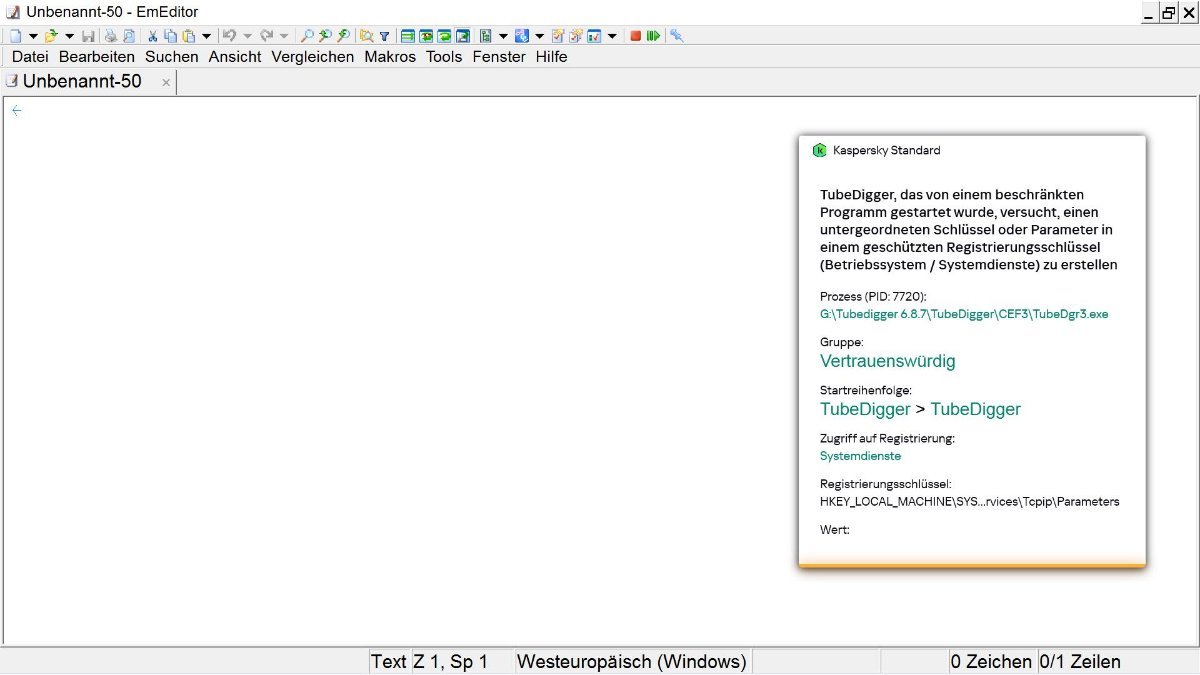Expand the Paste dropdown arrow
Image resolution: width=1200 pixels, height=675 pixels.
click(206, 36)
